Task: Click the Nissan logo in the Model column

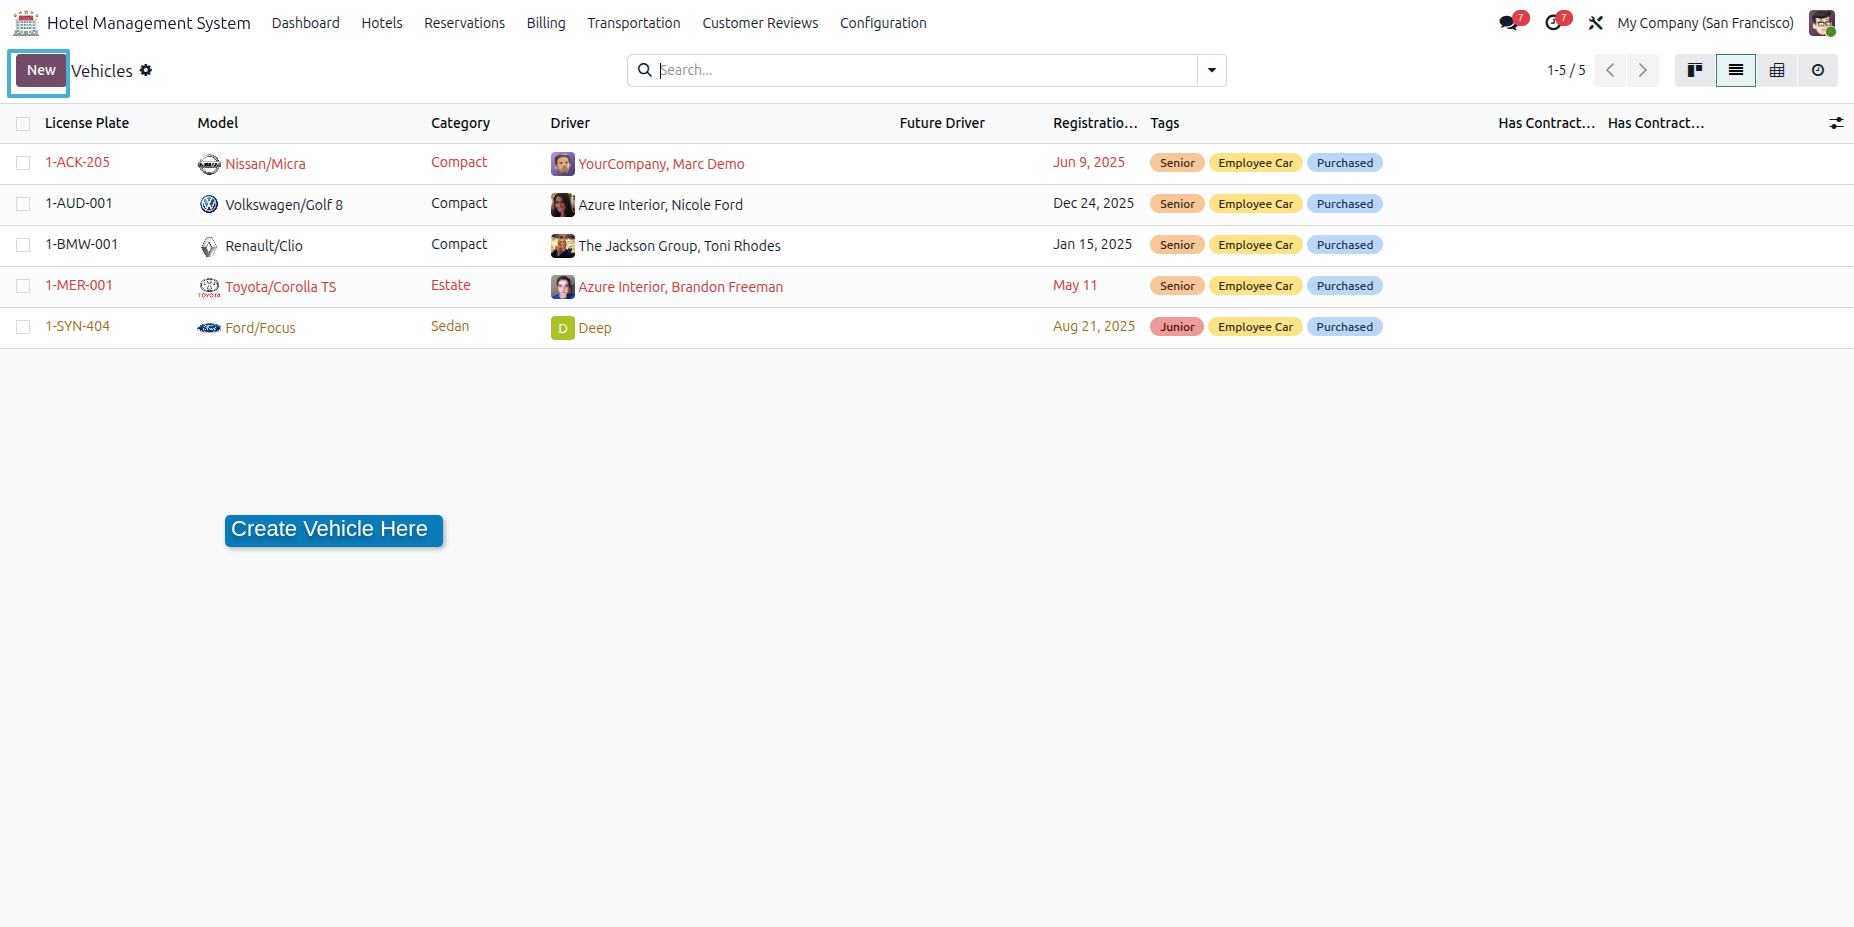Action: [209, 164]
